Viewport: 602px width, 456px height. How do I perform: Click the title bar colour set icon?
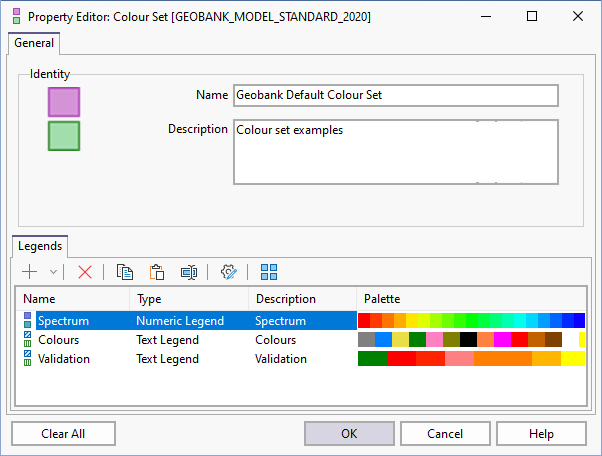pos(17,17)
